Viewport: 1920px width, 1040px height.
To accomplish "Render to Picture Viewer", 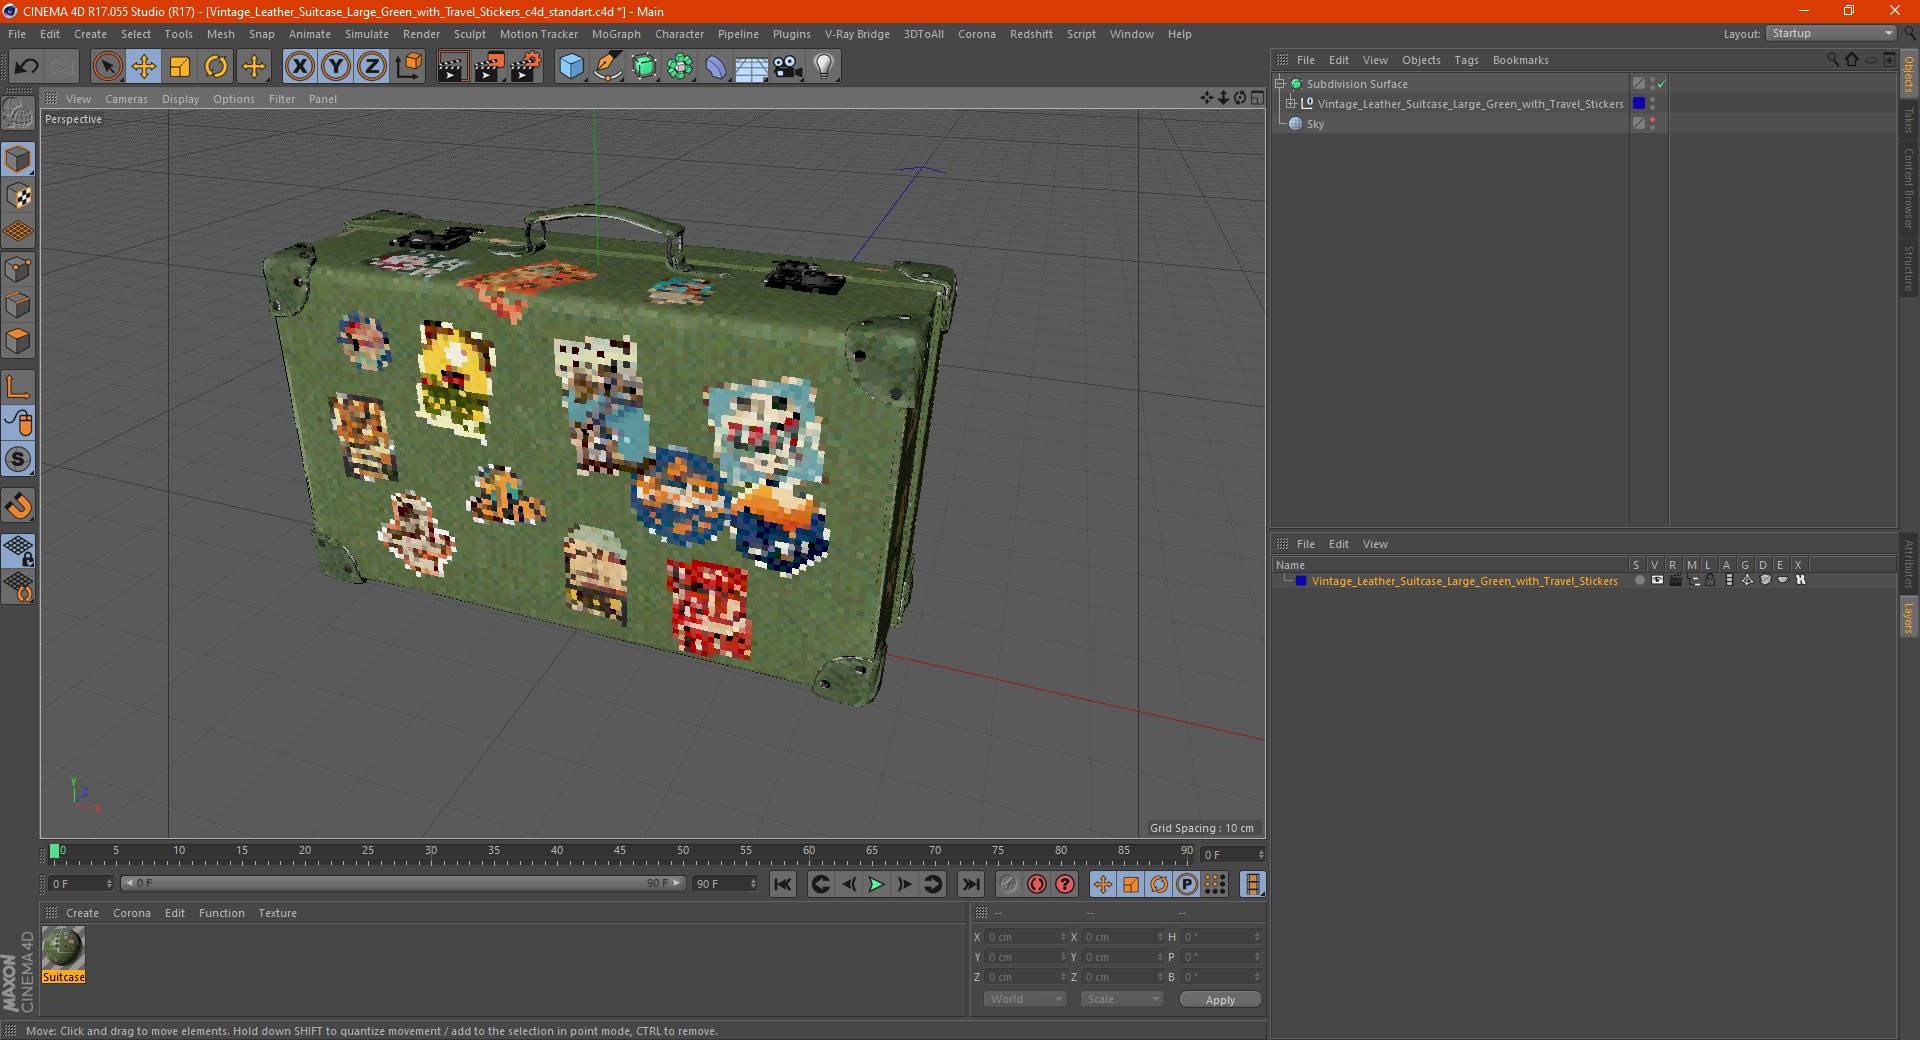I will coord(489,67).
